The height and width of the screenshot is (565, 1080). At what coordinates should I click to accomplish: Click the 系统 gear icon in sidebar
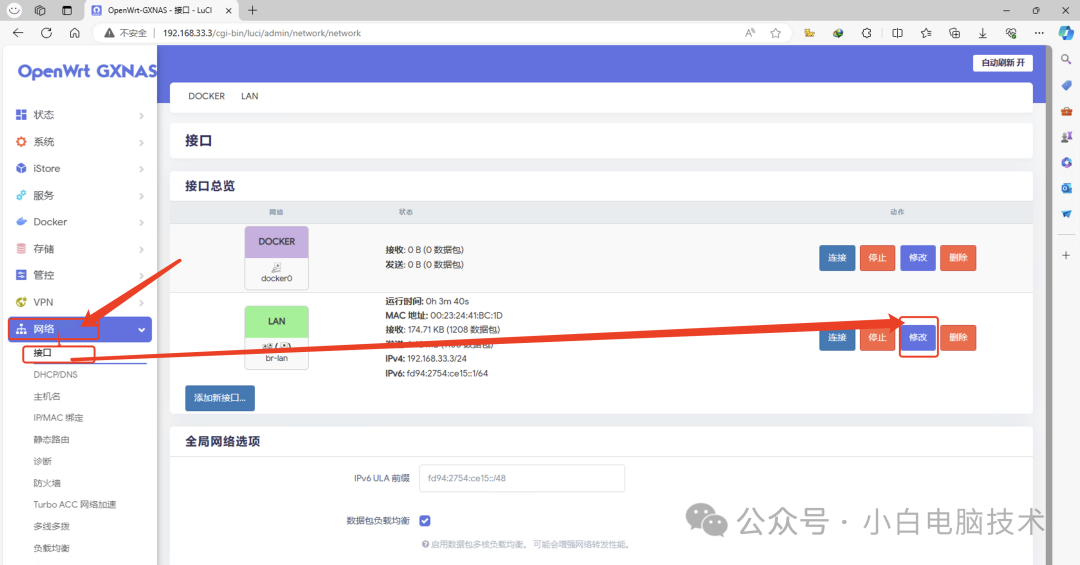tap(21, 141)
